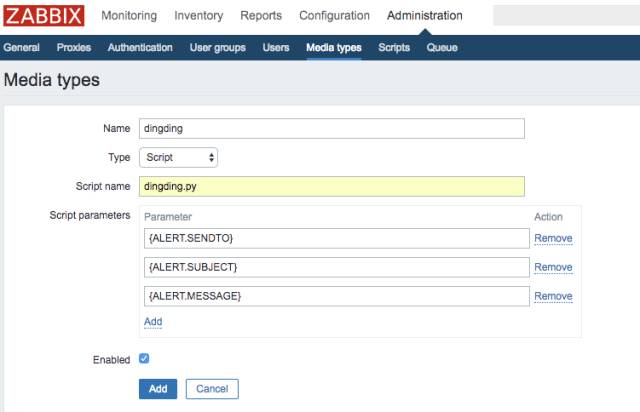This screenshot has height=412, width=640.
Task: Toggle the Enabled checkbox
Action: pos(144,358)
